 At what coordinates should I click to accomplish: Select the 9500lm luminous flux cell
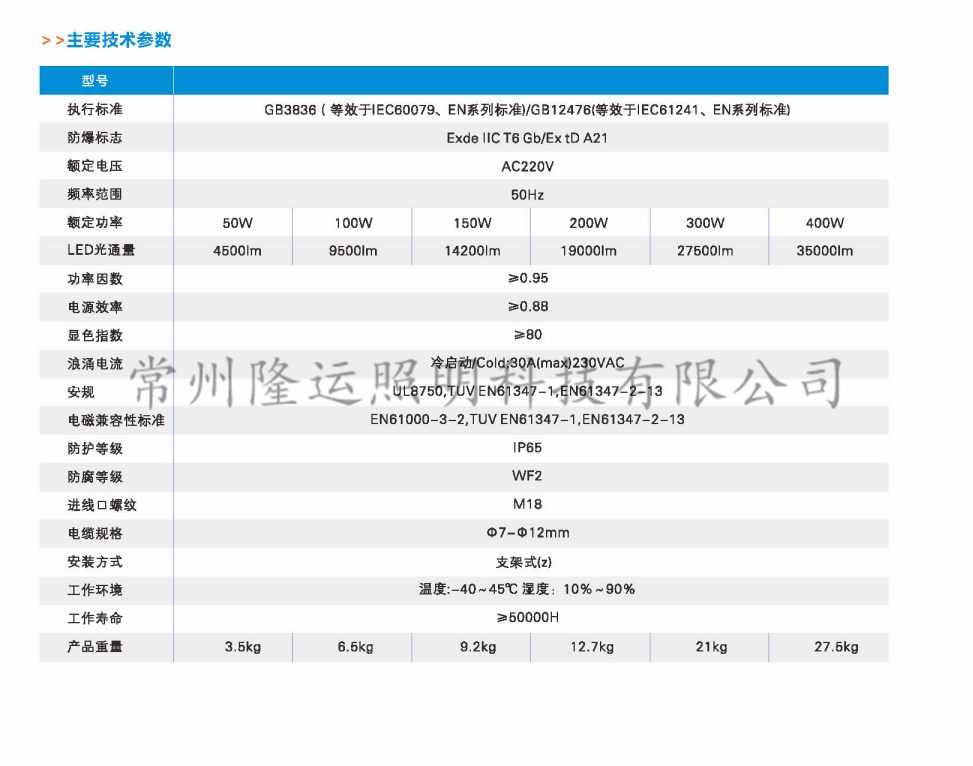[353, 251]
